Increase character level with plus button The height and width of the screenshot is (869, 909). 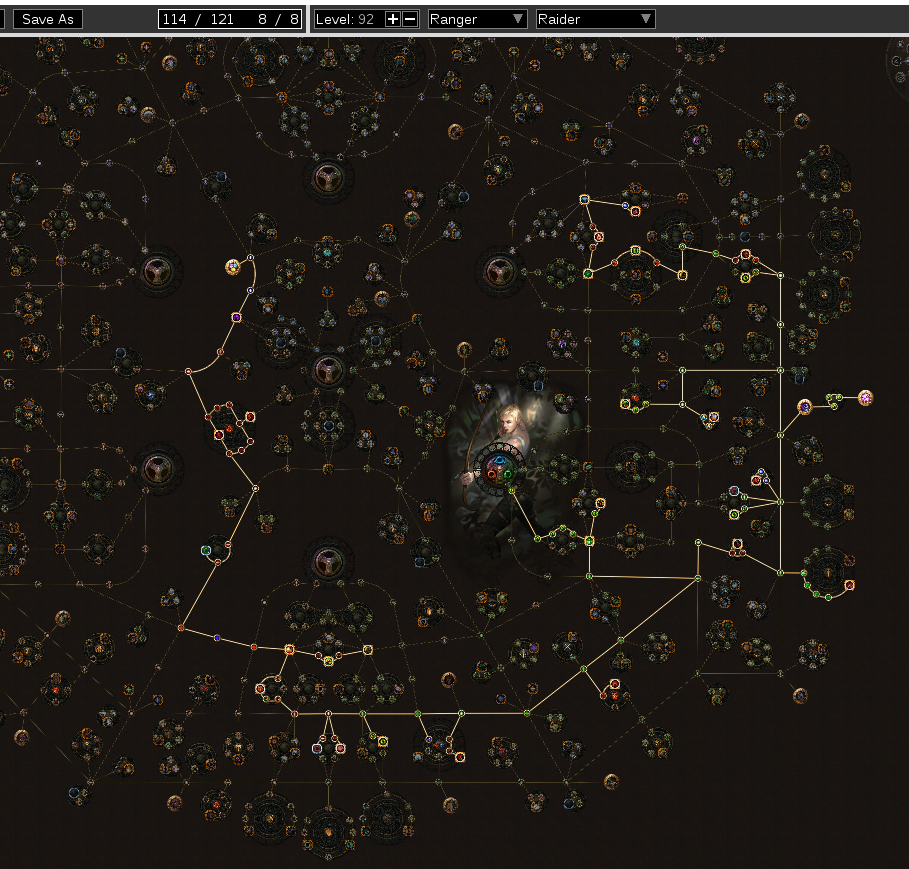392,19
